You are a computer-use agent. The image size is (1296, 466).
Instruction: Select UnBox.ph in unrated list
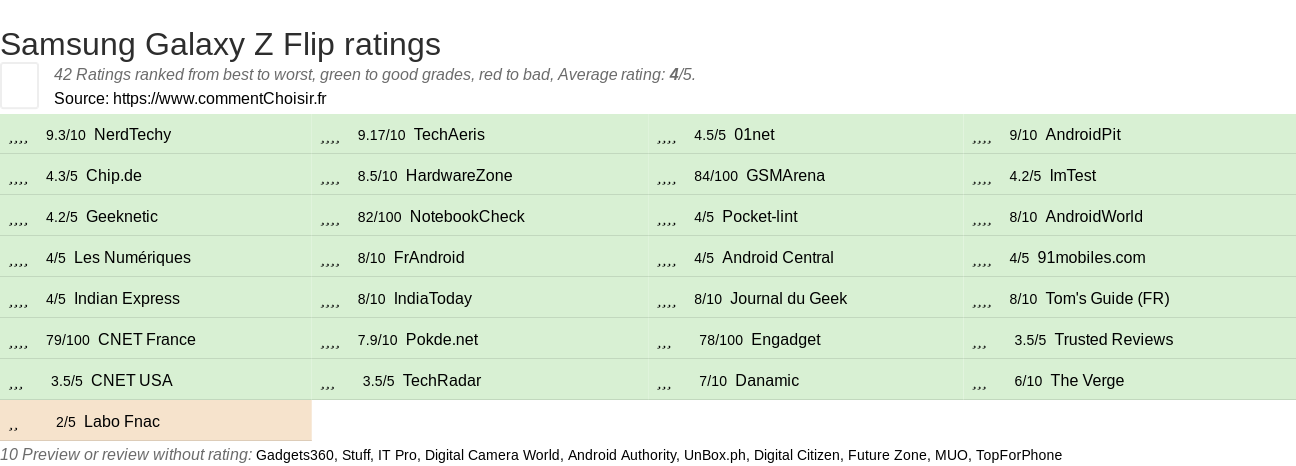coord(715,455)
